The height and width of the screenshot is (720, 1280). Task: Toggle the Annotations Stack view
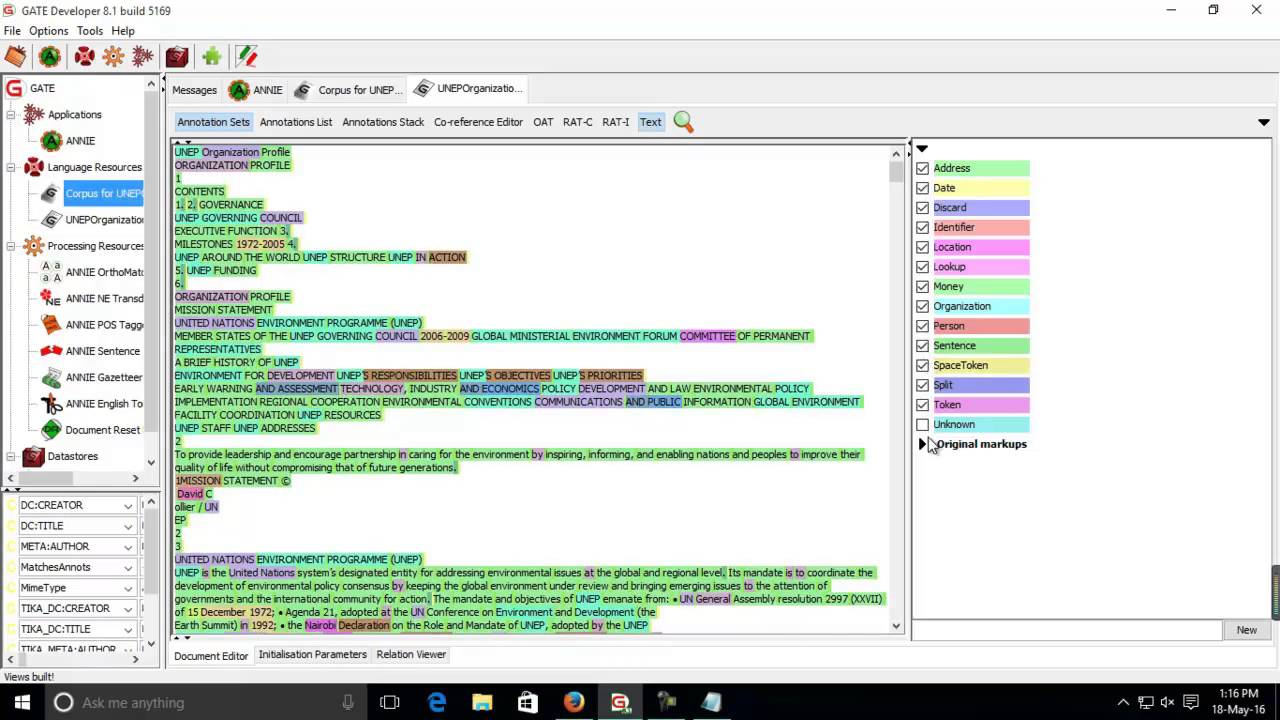click(383, 122)
